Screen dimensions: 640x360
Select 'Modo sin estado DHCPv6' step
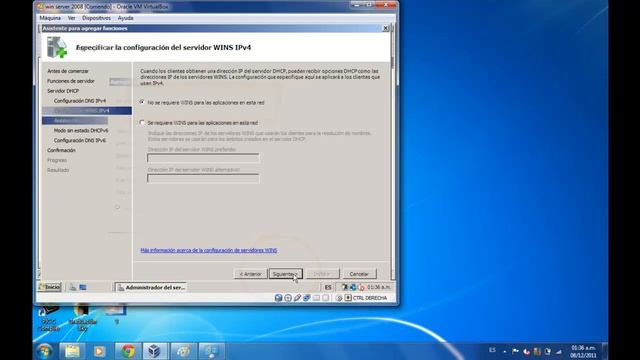[x=81, y=130]
